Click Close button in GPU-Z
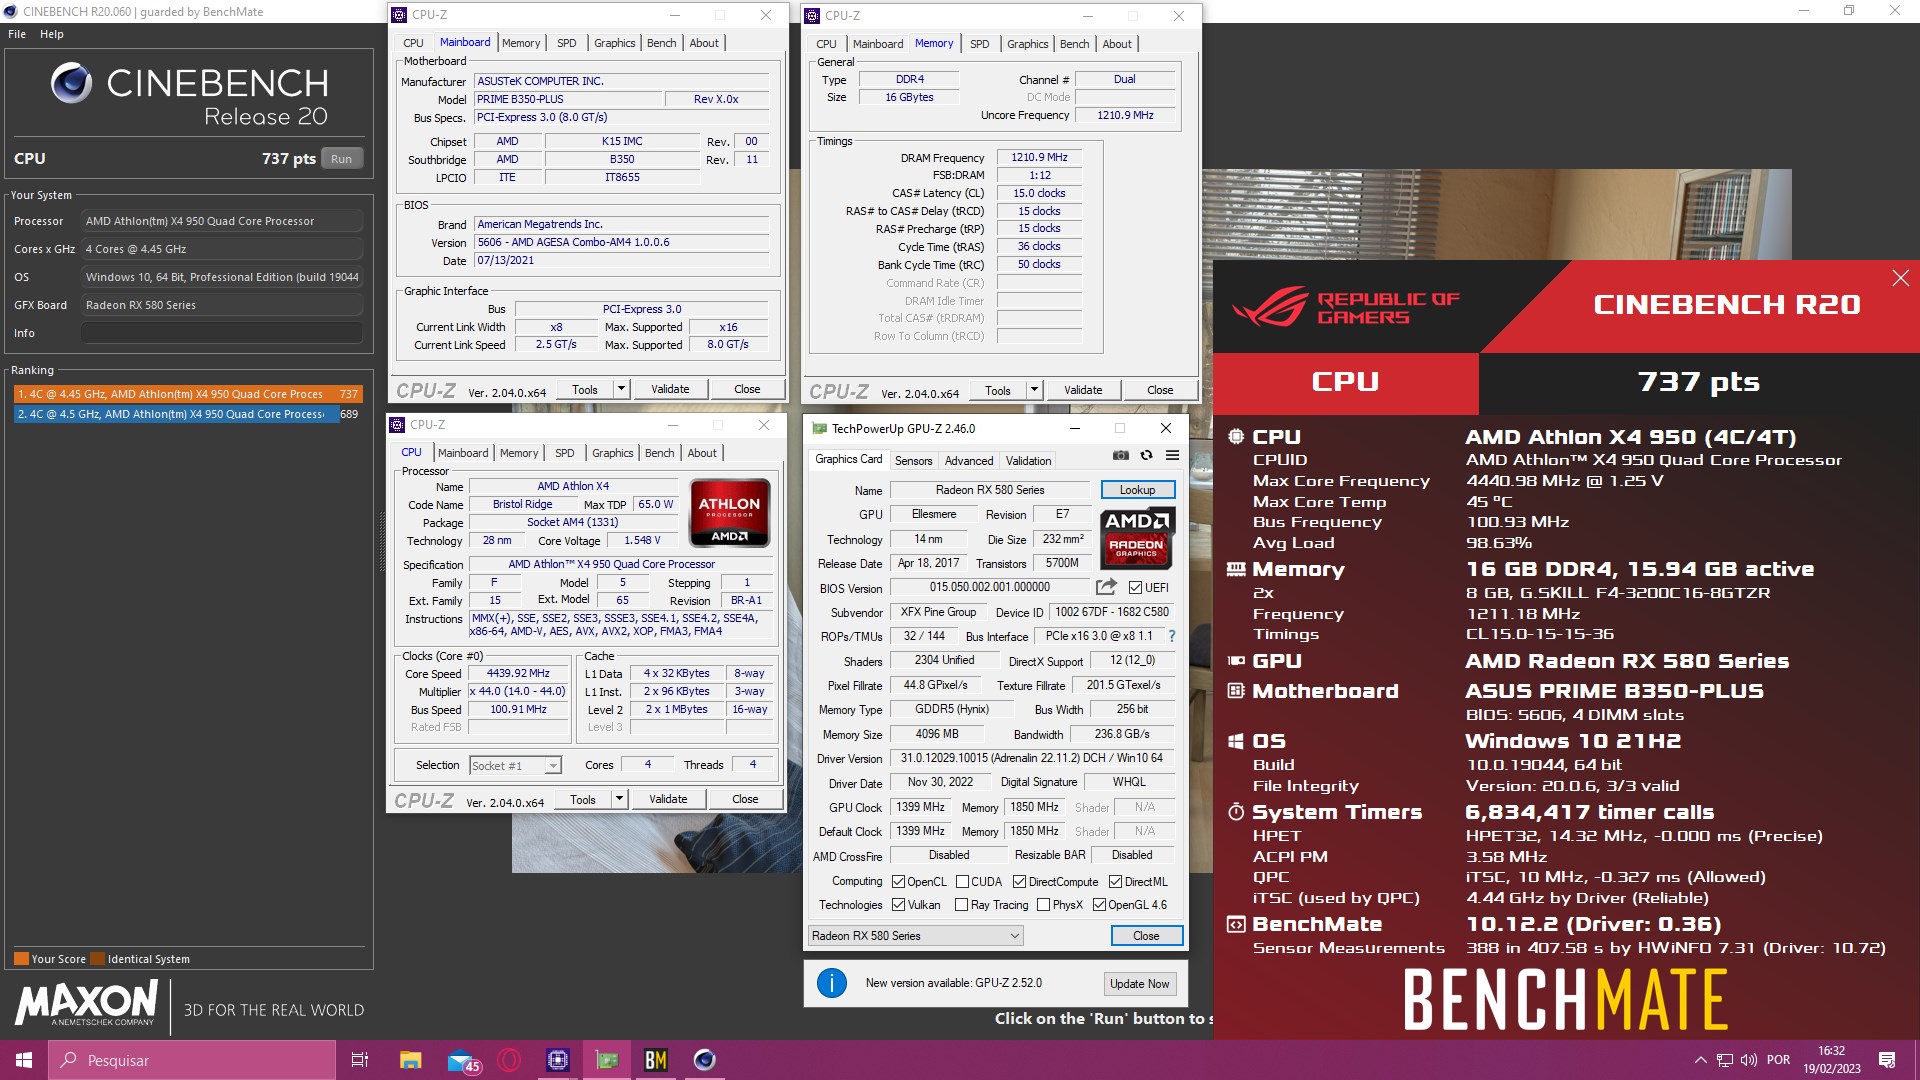This screenshot has height=1080, width=1920. point(1146,936)
